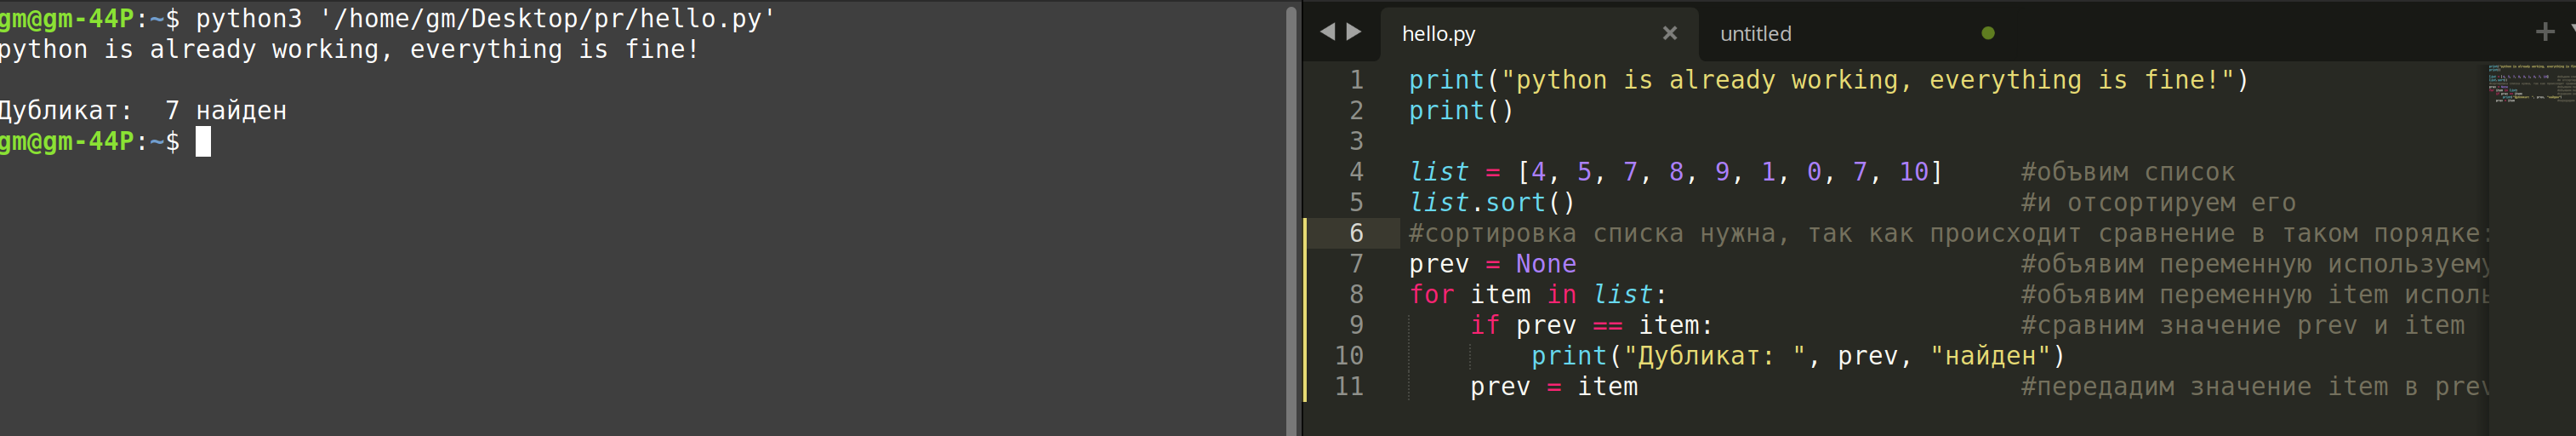2576x436 pixels.
Task: Click the empty print() call on line 2
Action: click(1461, 111)
